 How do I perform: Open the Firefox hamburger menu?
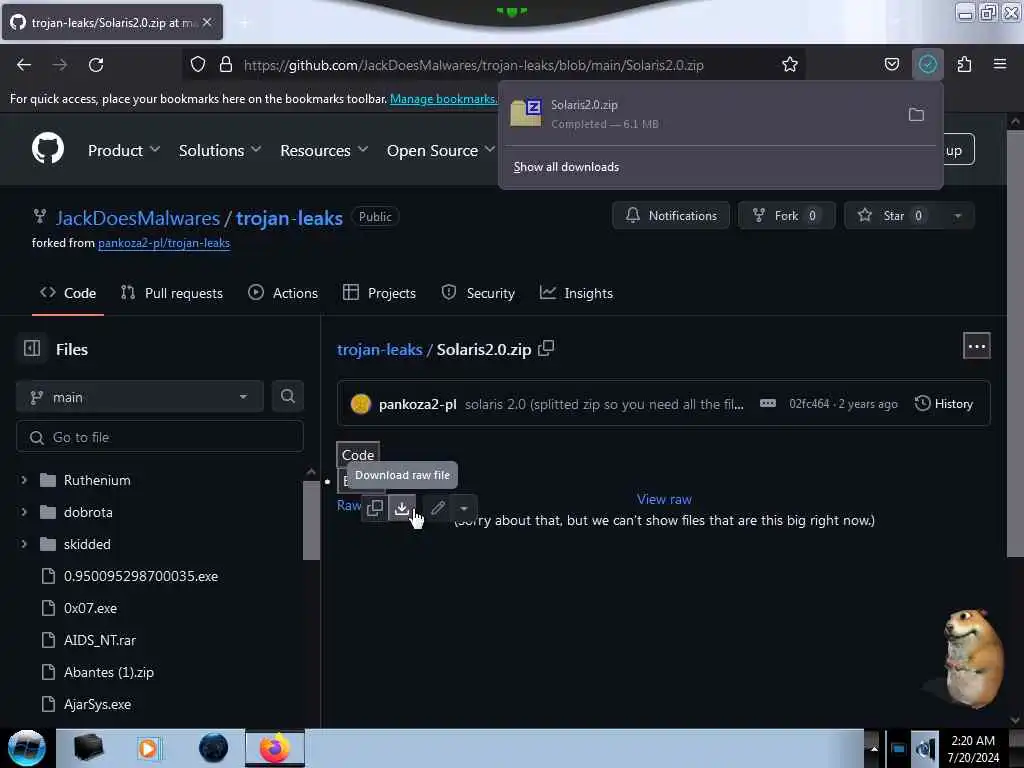pyautogui.click(x=1000, y=64)
